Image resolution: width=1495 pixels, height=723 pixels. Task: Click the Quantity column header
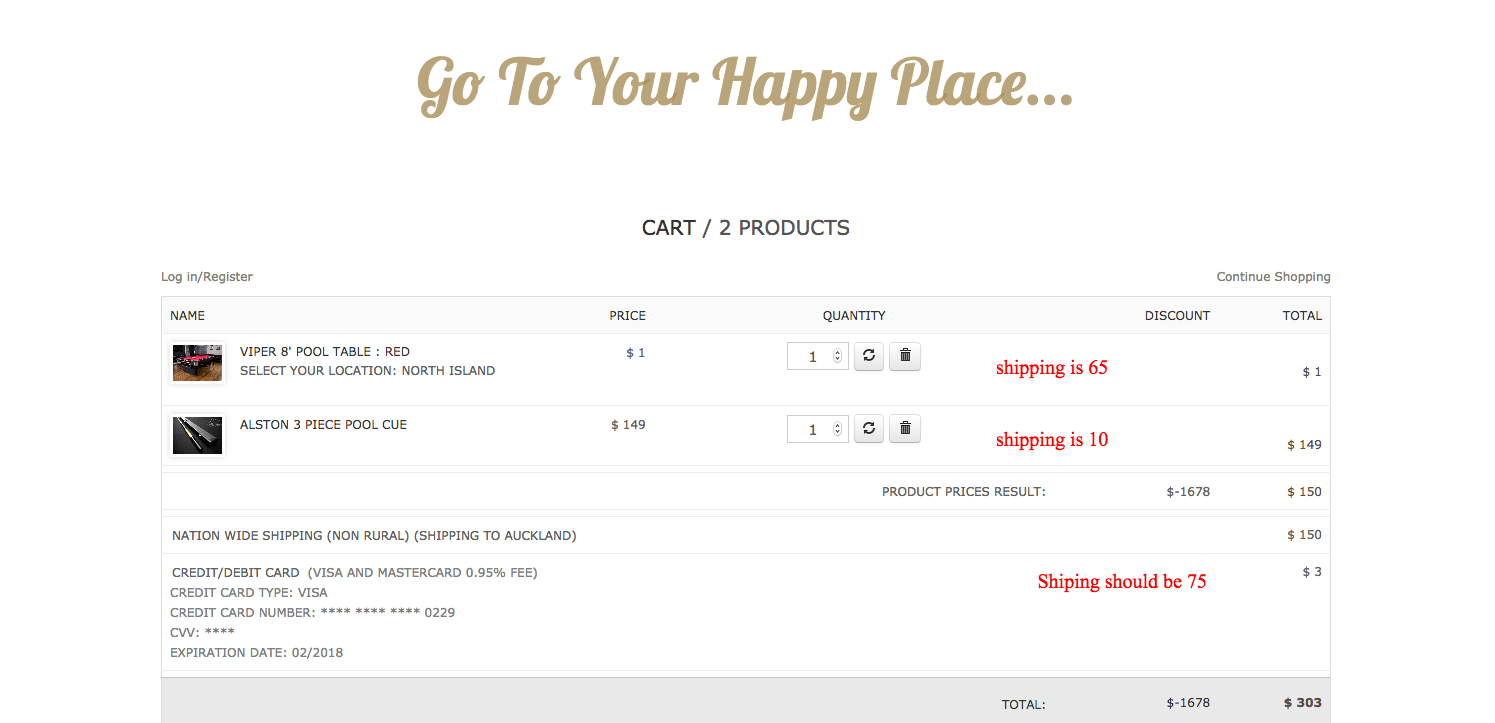[853, 316]
